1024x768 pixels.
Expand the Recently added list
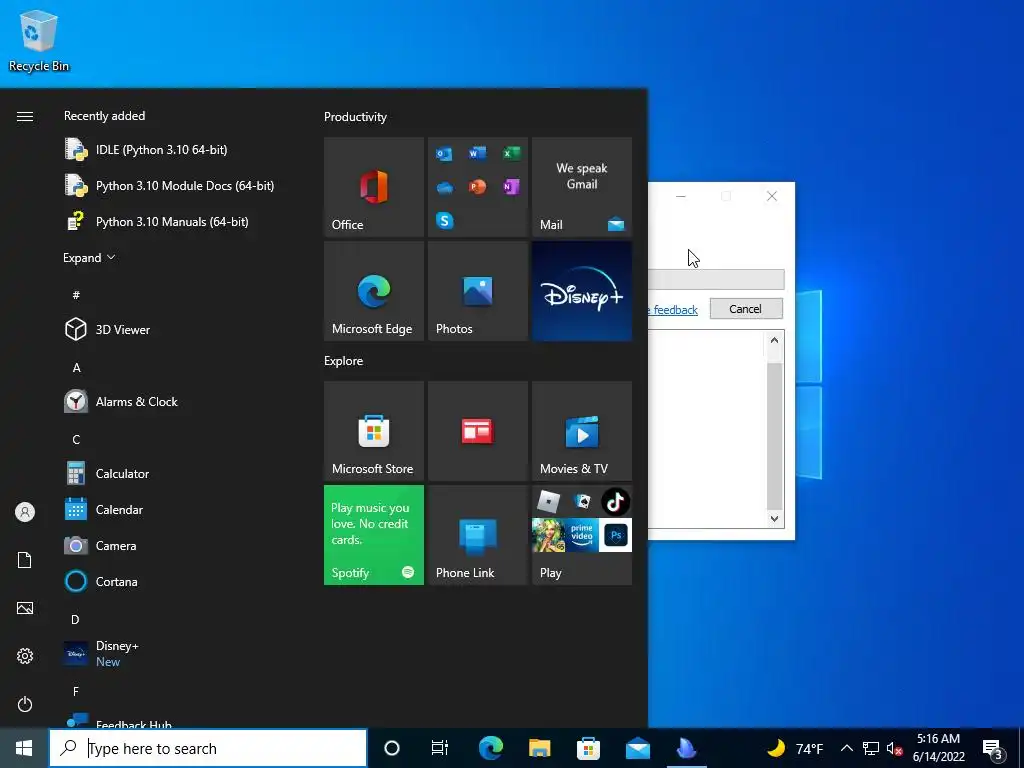coord(89,258)
